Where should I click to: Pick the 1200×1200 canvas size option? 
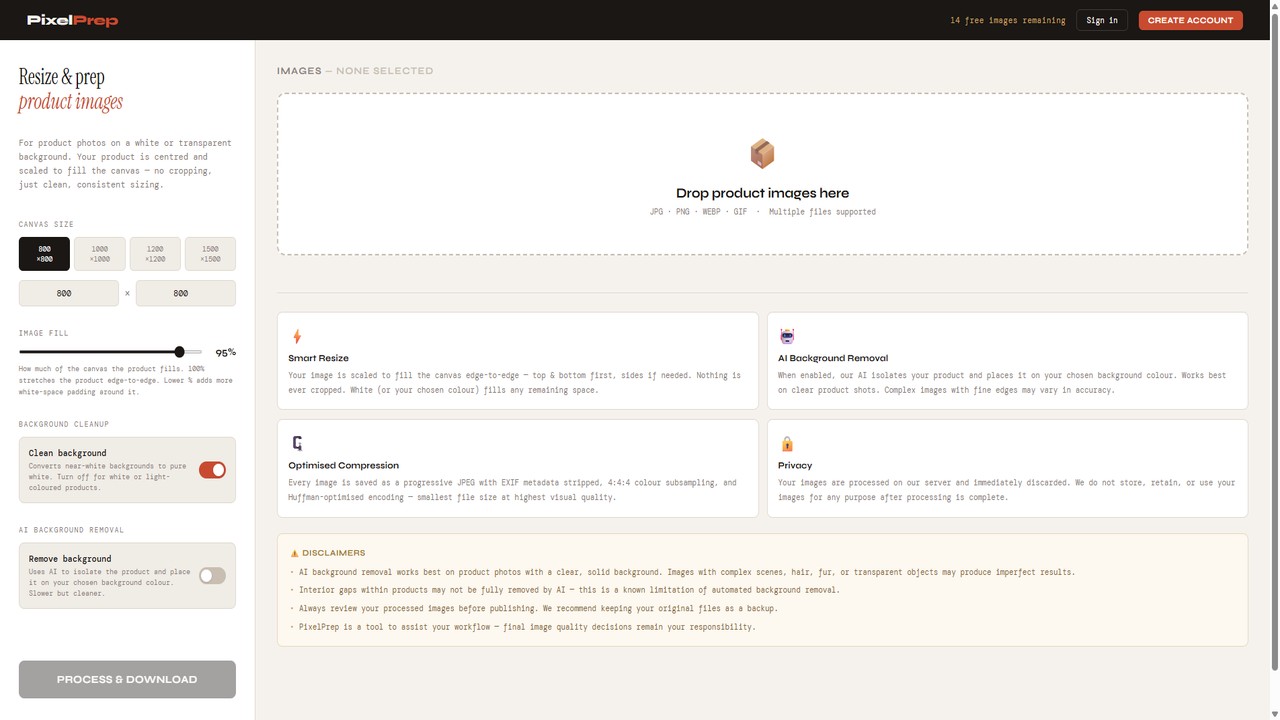coord(155,254)
